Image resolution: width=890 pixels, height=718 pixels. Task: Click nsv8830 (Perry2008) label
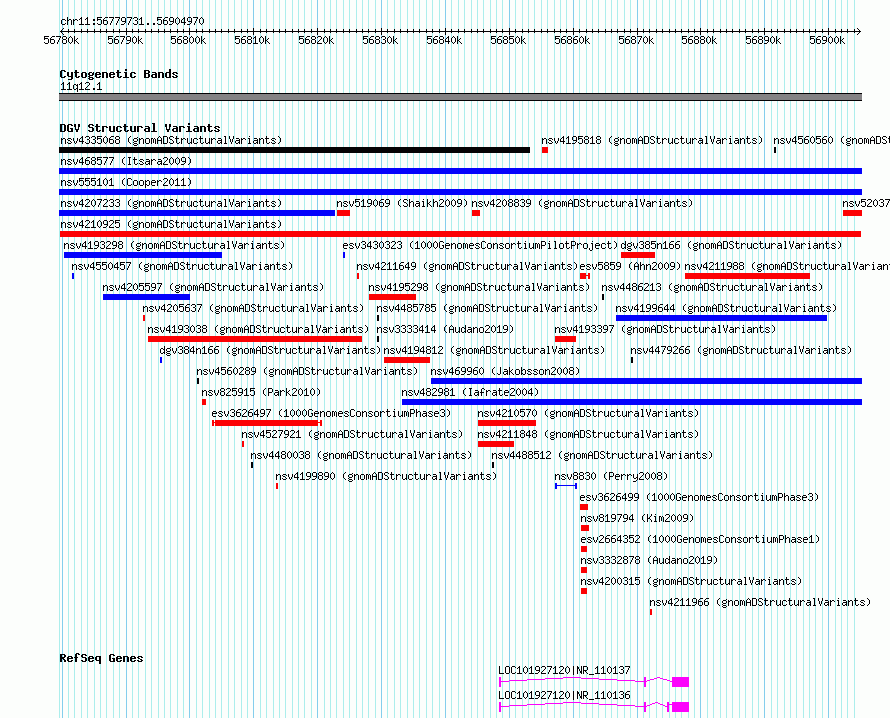coord(611,476)
